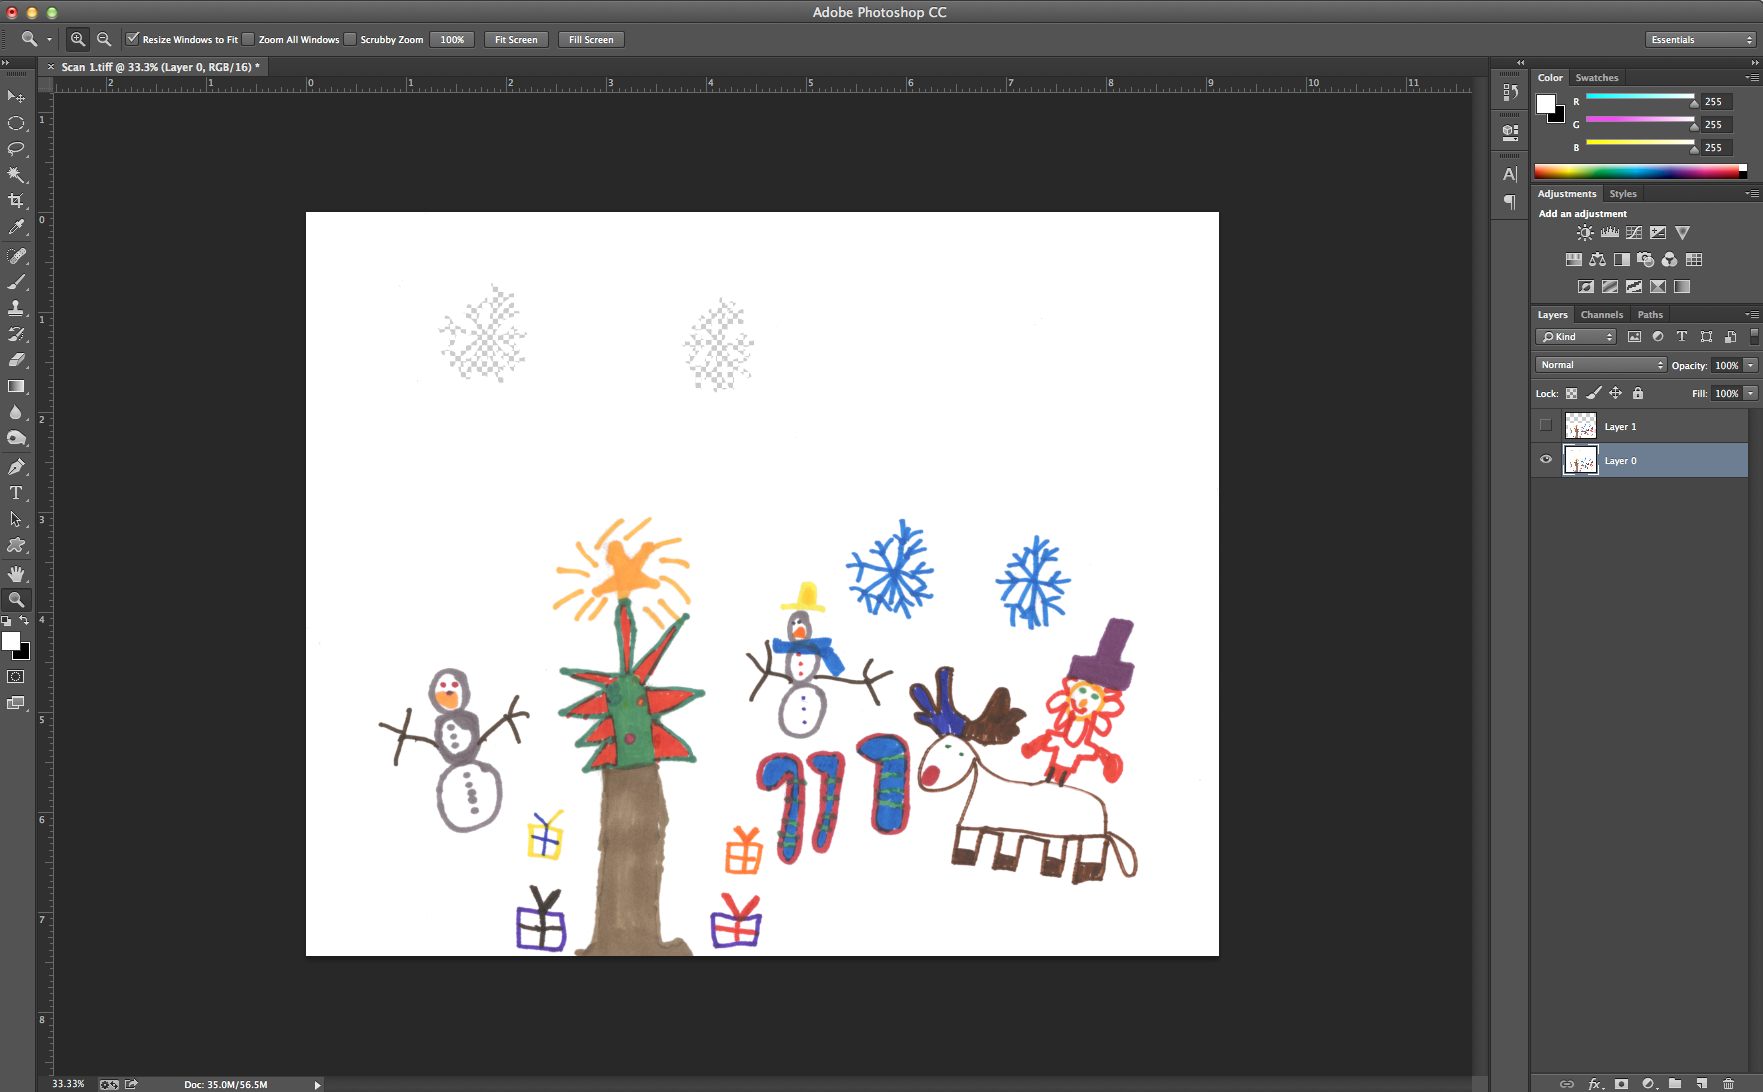Viewport: 1763px width, 1092px height.
Task: Open the Normal blend mode dropdown
Action: click(x=1602, y=365)
